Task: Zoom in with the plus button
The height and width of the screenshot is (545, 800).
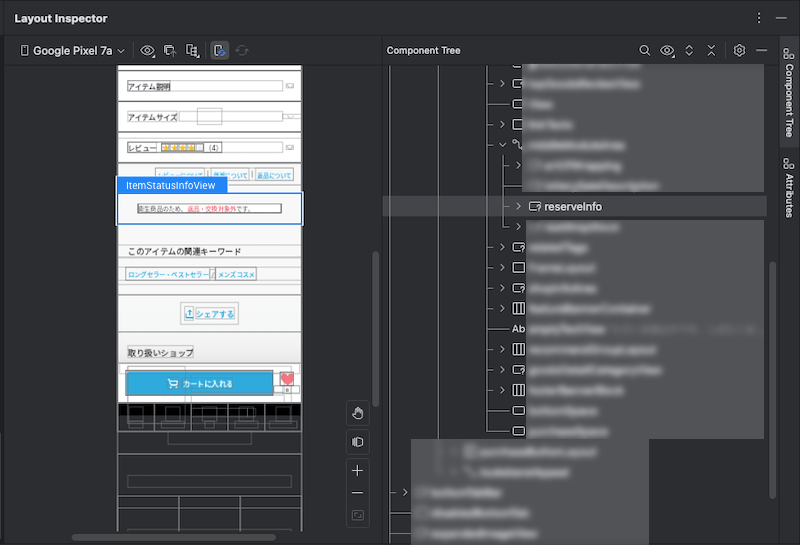Action: pos(358,470)
